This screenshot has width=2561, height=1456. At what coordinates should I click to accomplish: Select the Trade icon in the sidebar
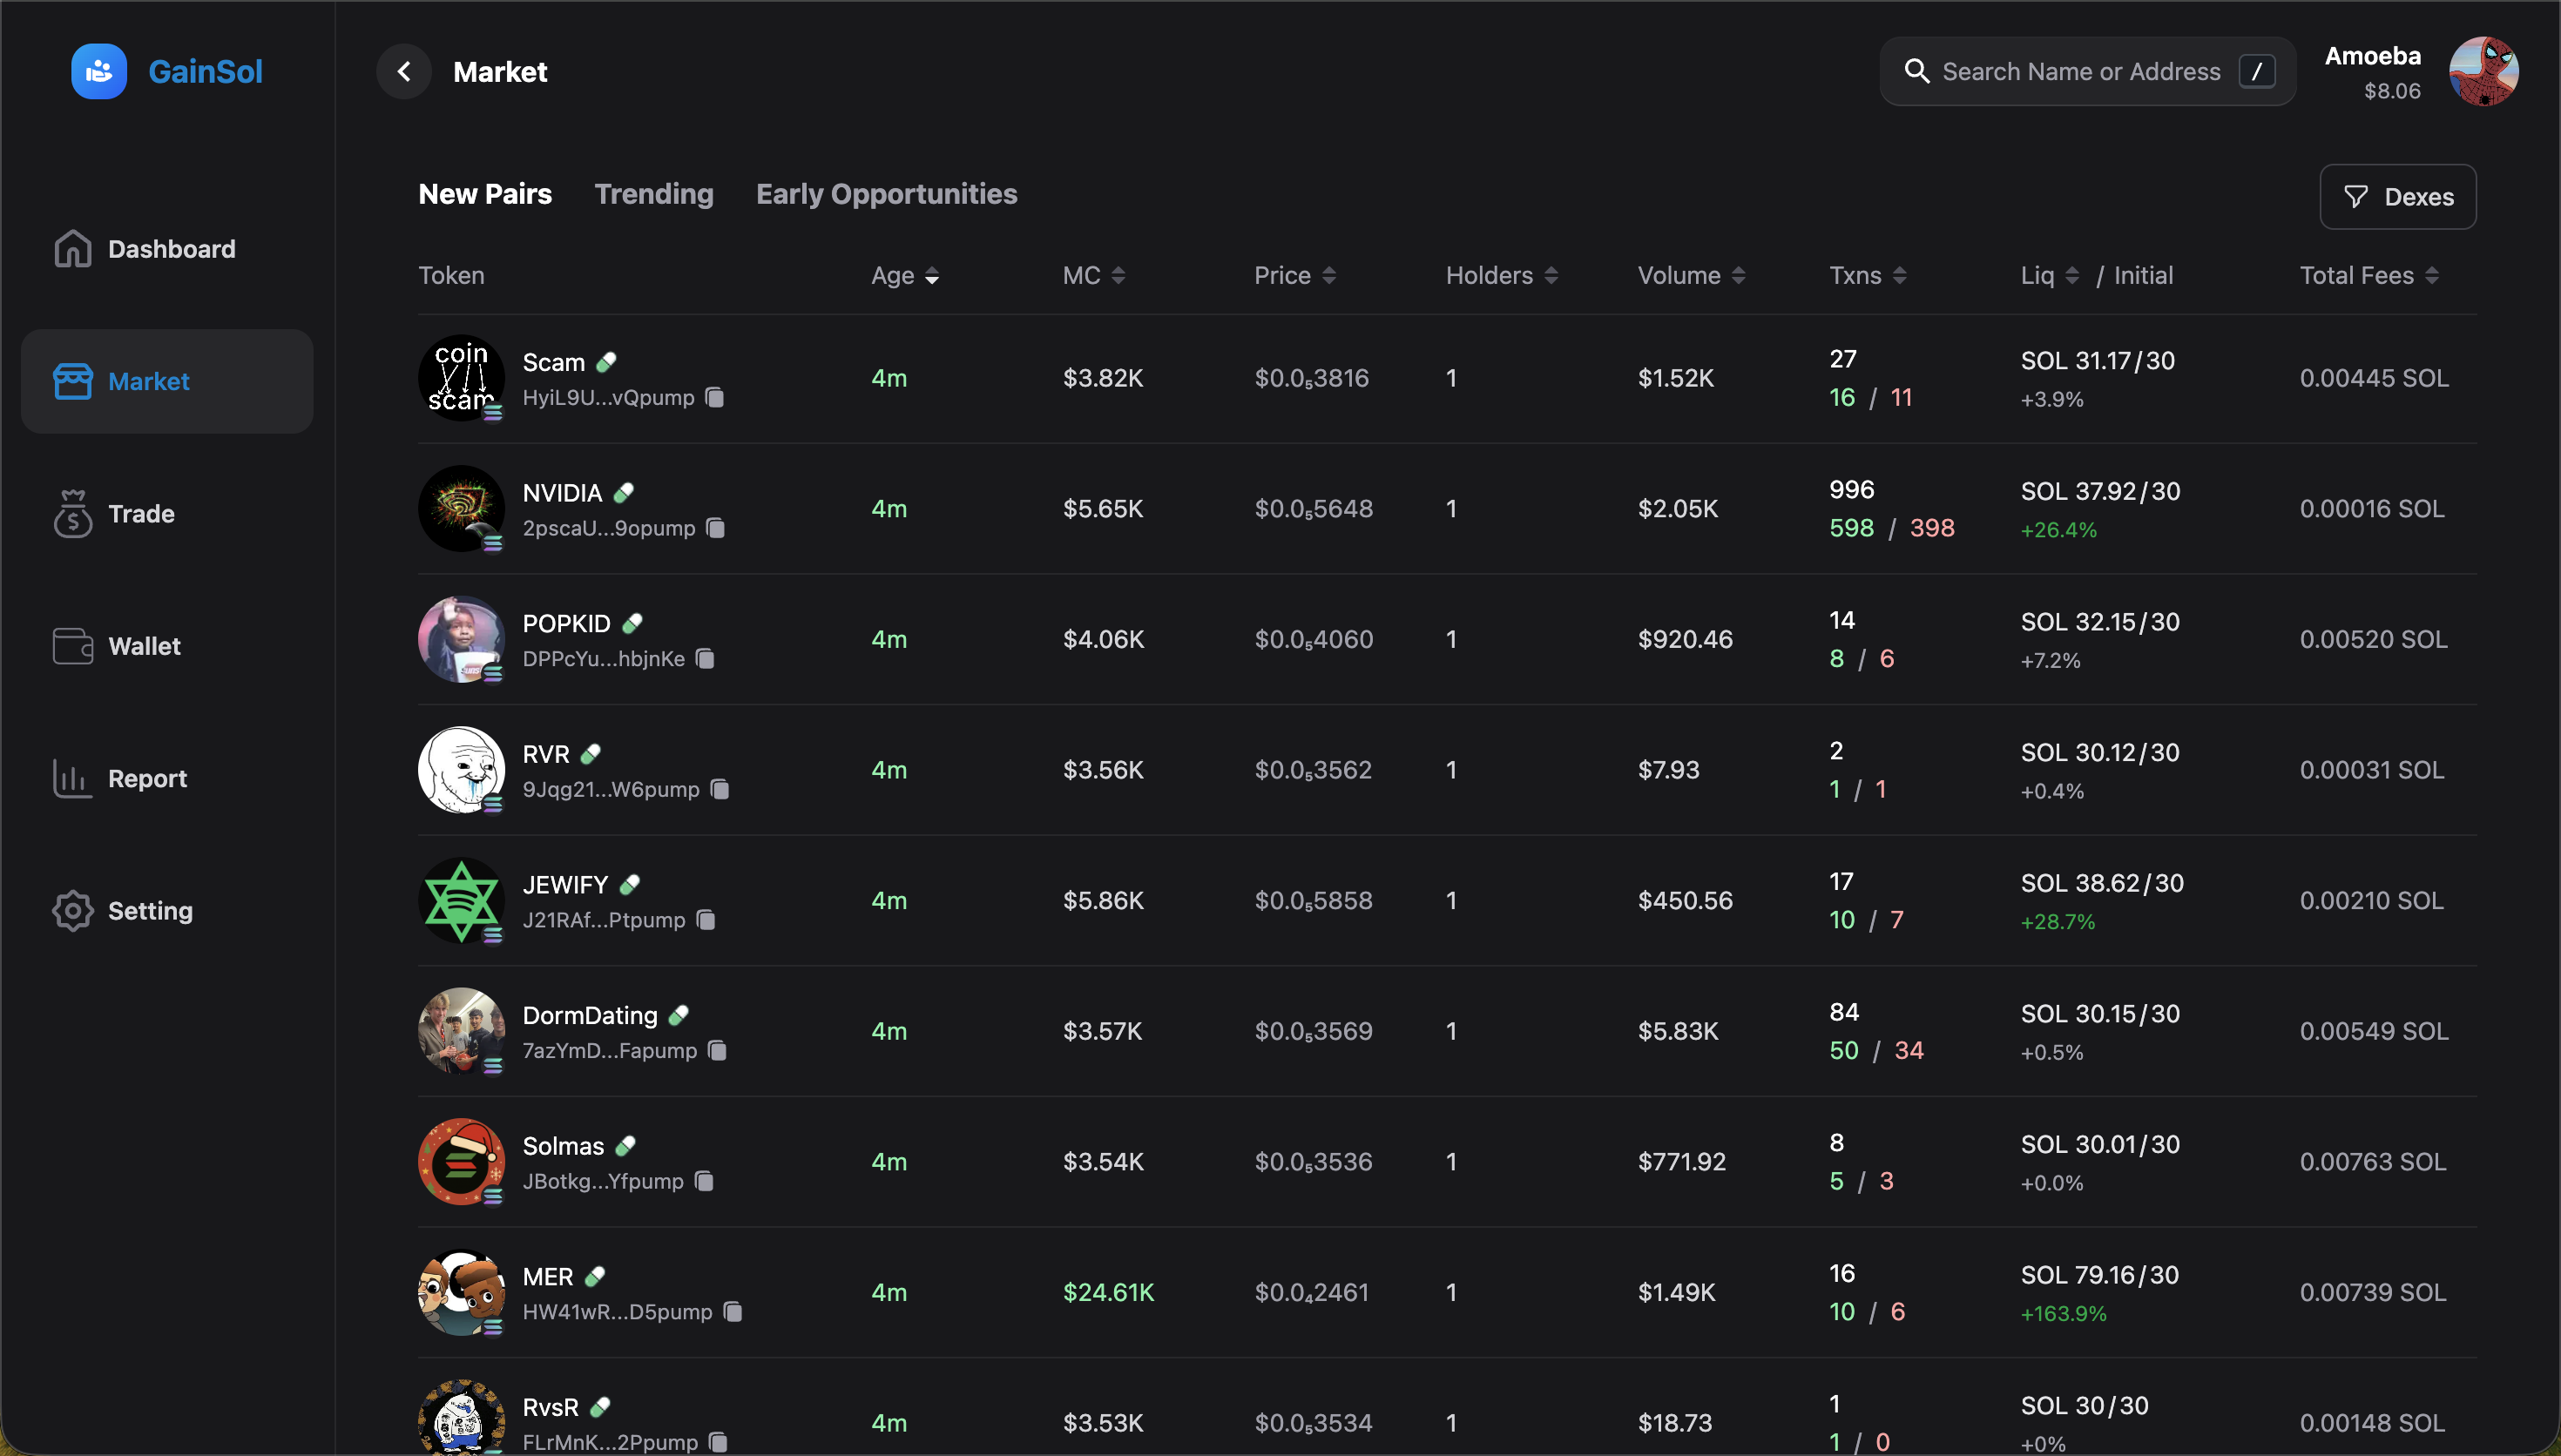71,514
